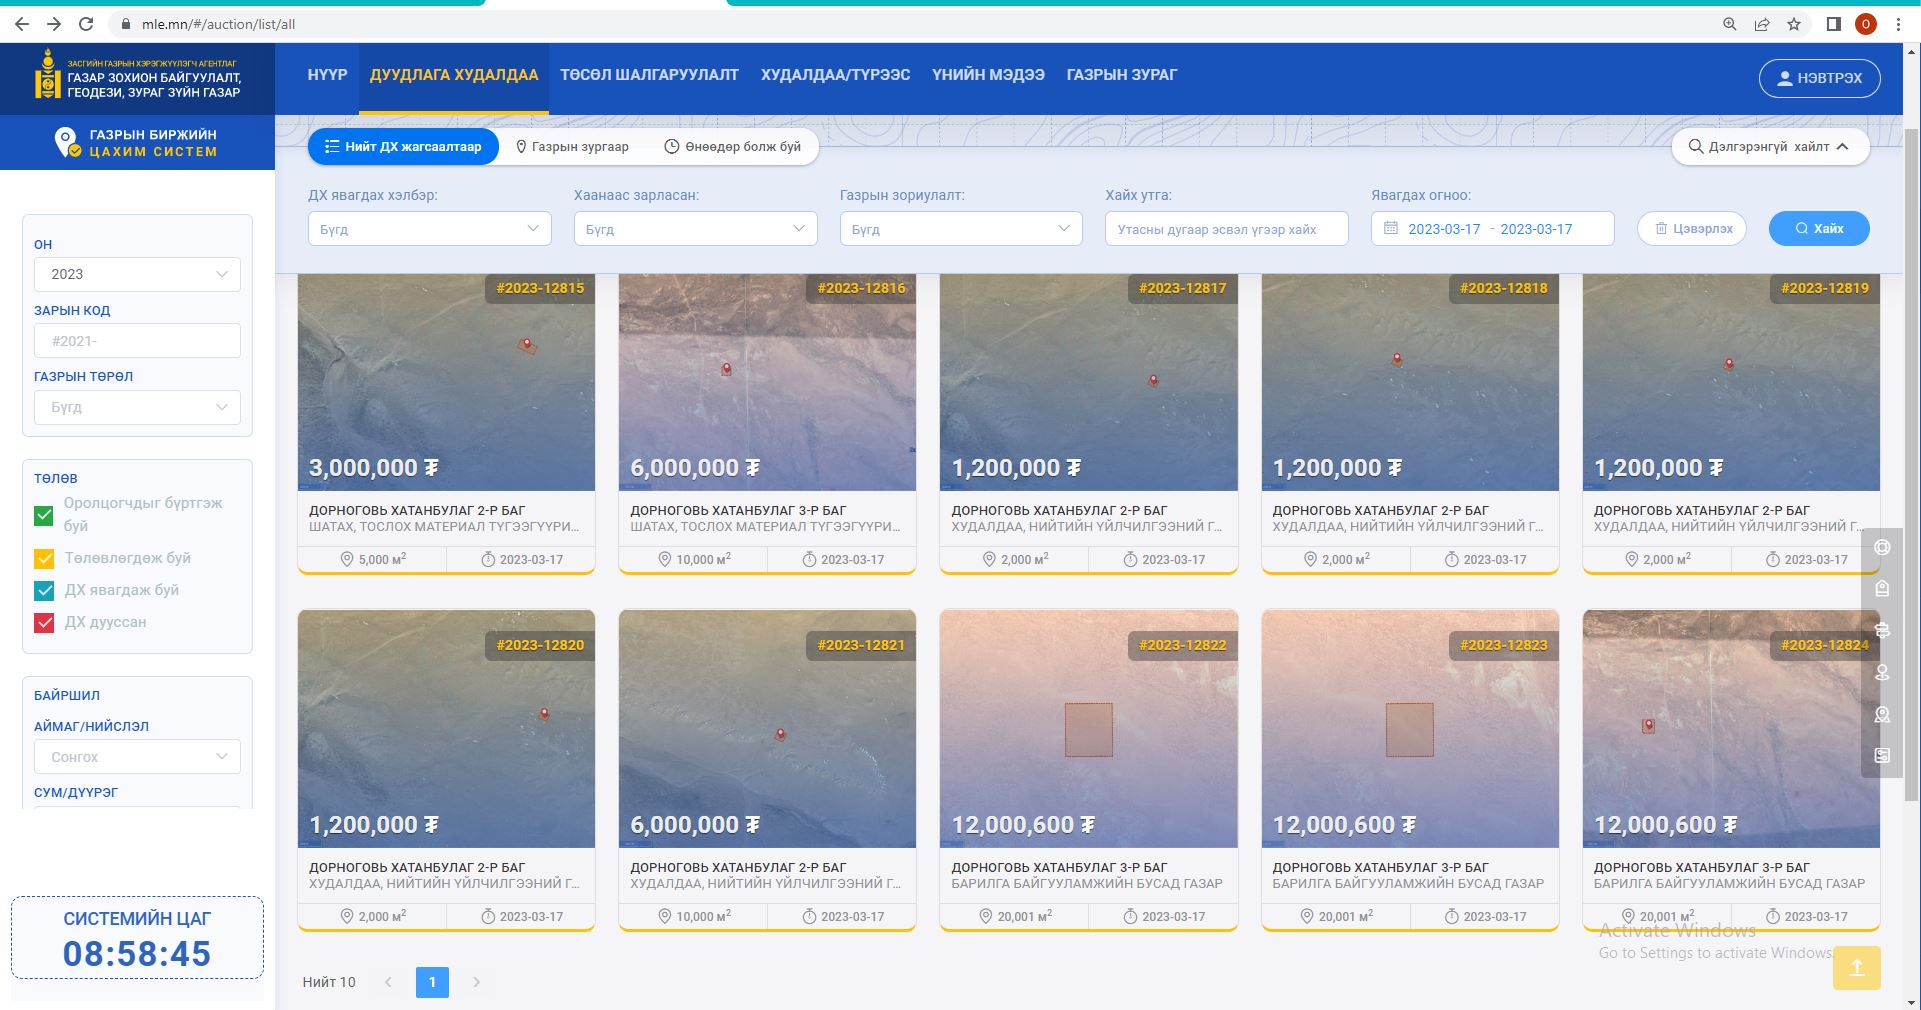Toggle the browser side panel icon

tap(1834, 24)
